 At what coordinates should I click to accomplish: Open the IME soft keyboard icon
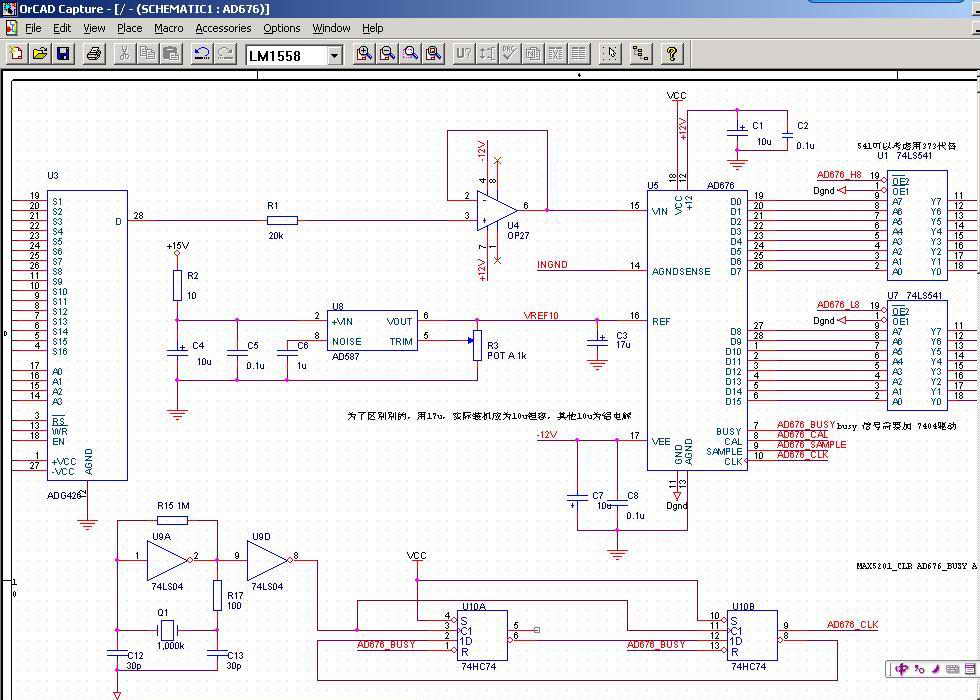pyautogui.click(x=952, y=669)
